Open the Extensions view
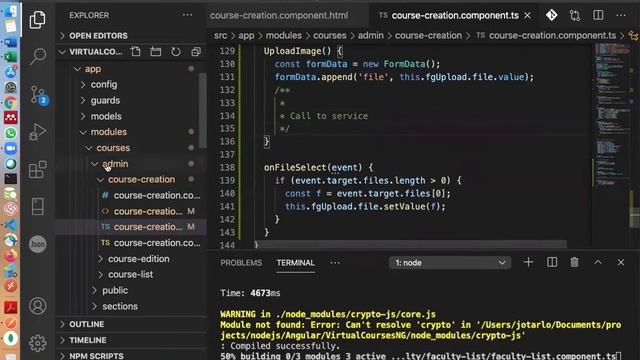Screen dimensions: 640x360 [37, 169]
